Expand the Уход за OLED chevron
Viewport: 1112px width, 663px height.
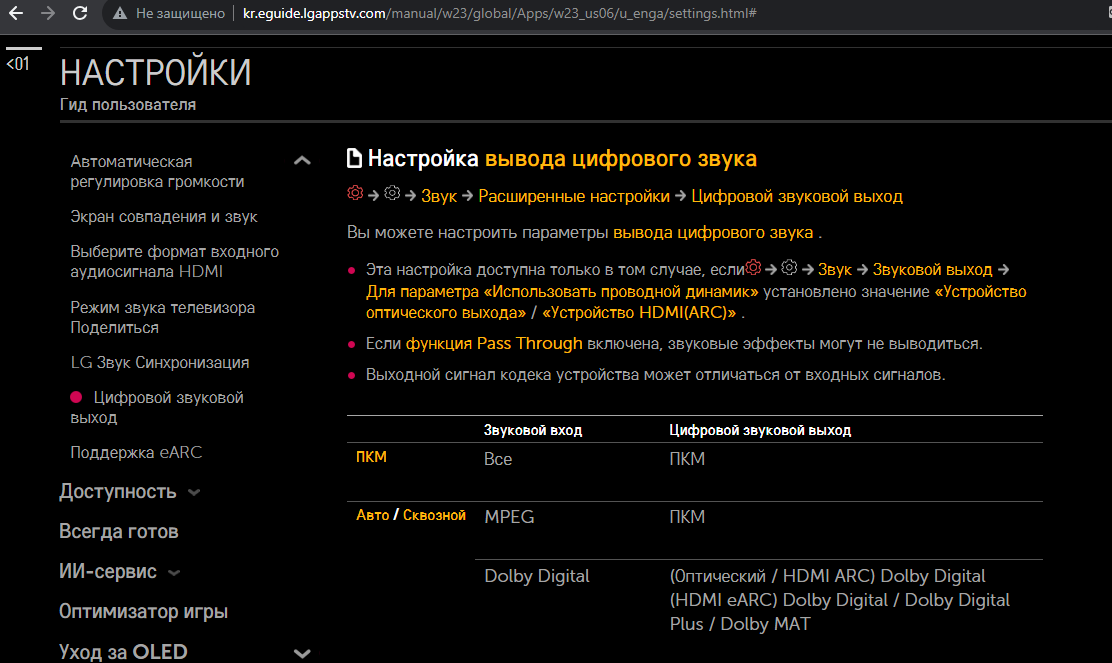302,653
